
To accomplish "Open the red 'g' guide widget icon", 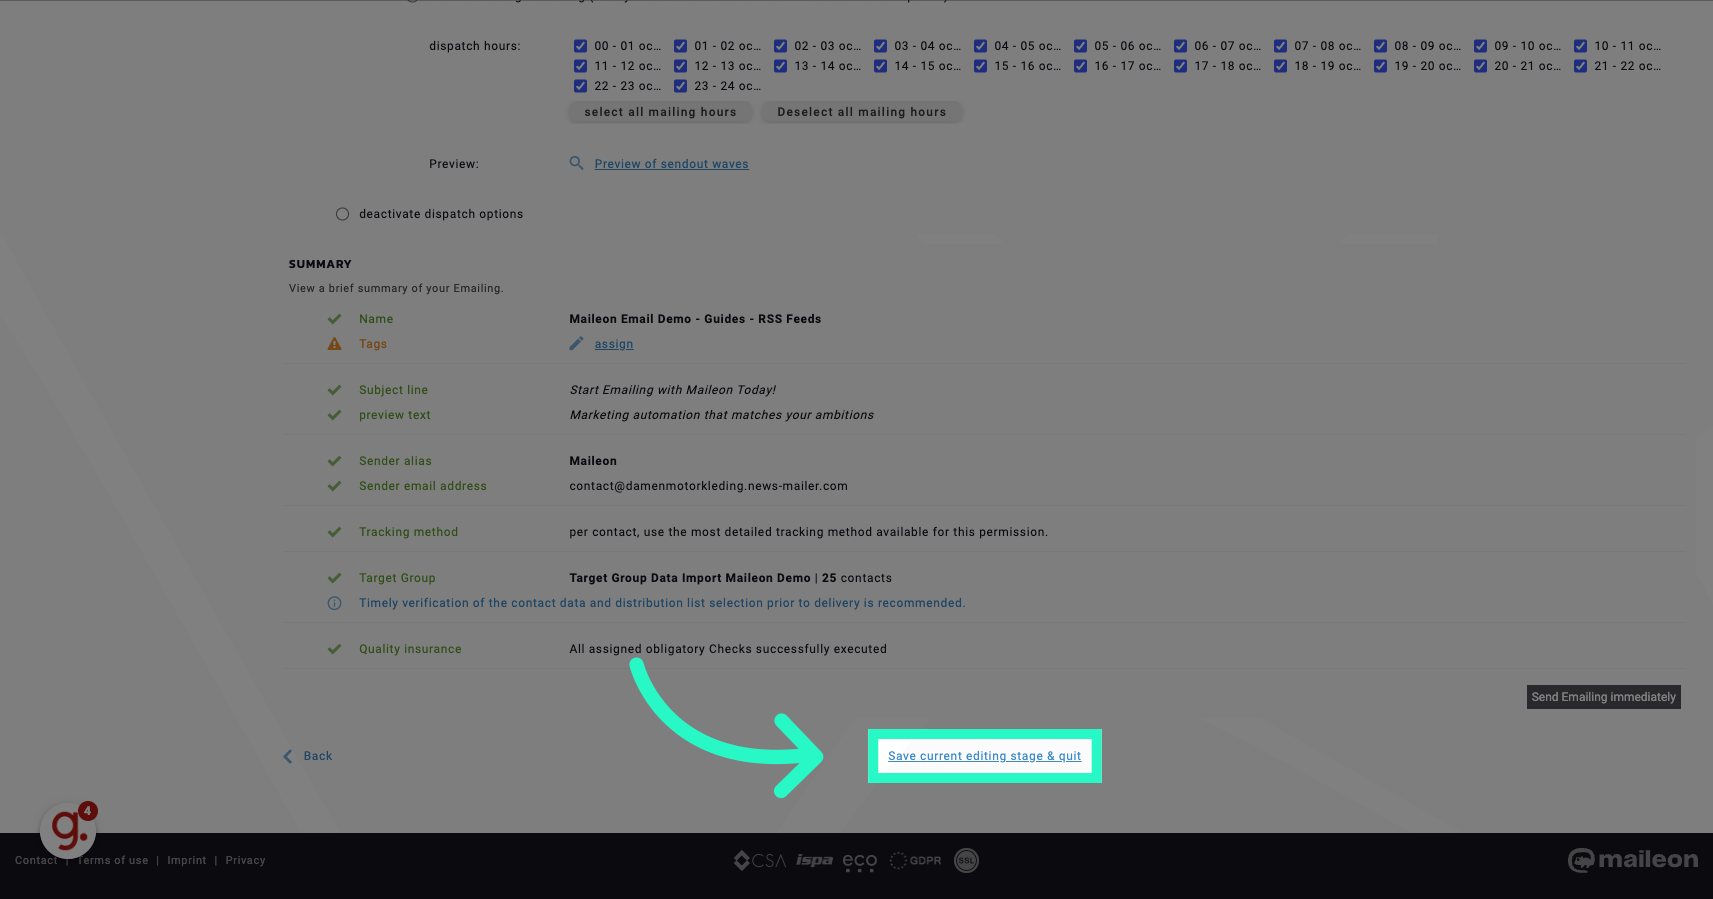I will [68, 829].
